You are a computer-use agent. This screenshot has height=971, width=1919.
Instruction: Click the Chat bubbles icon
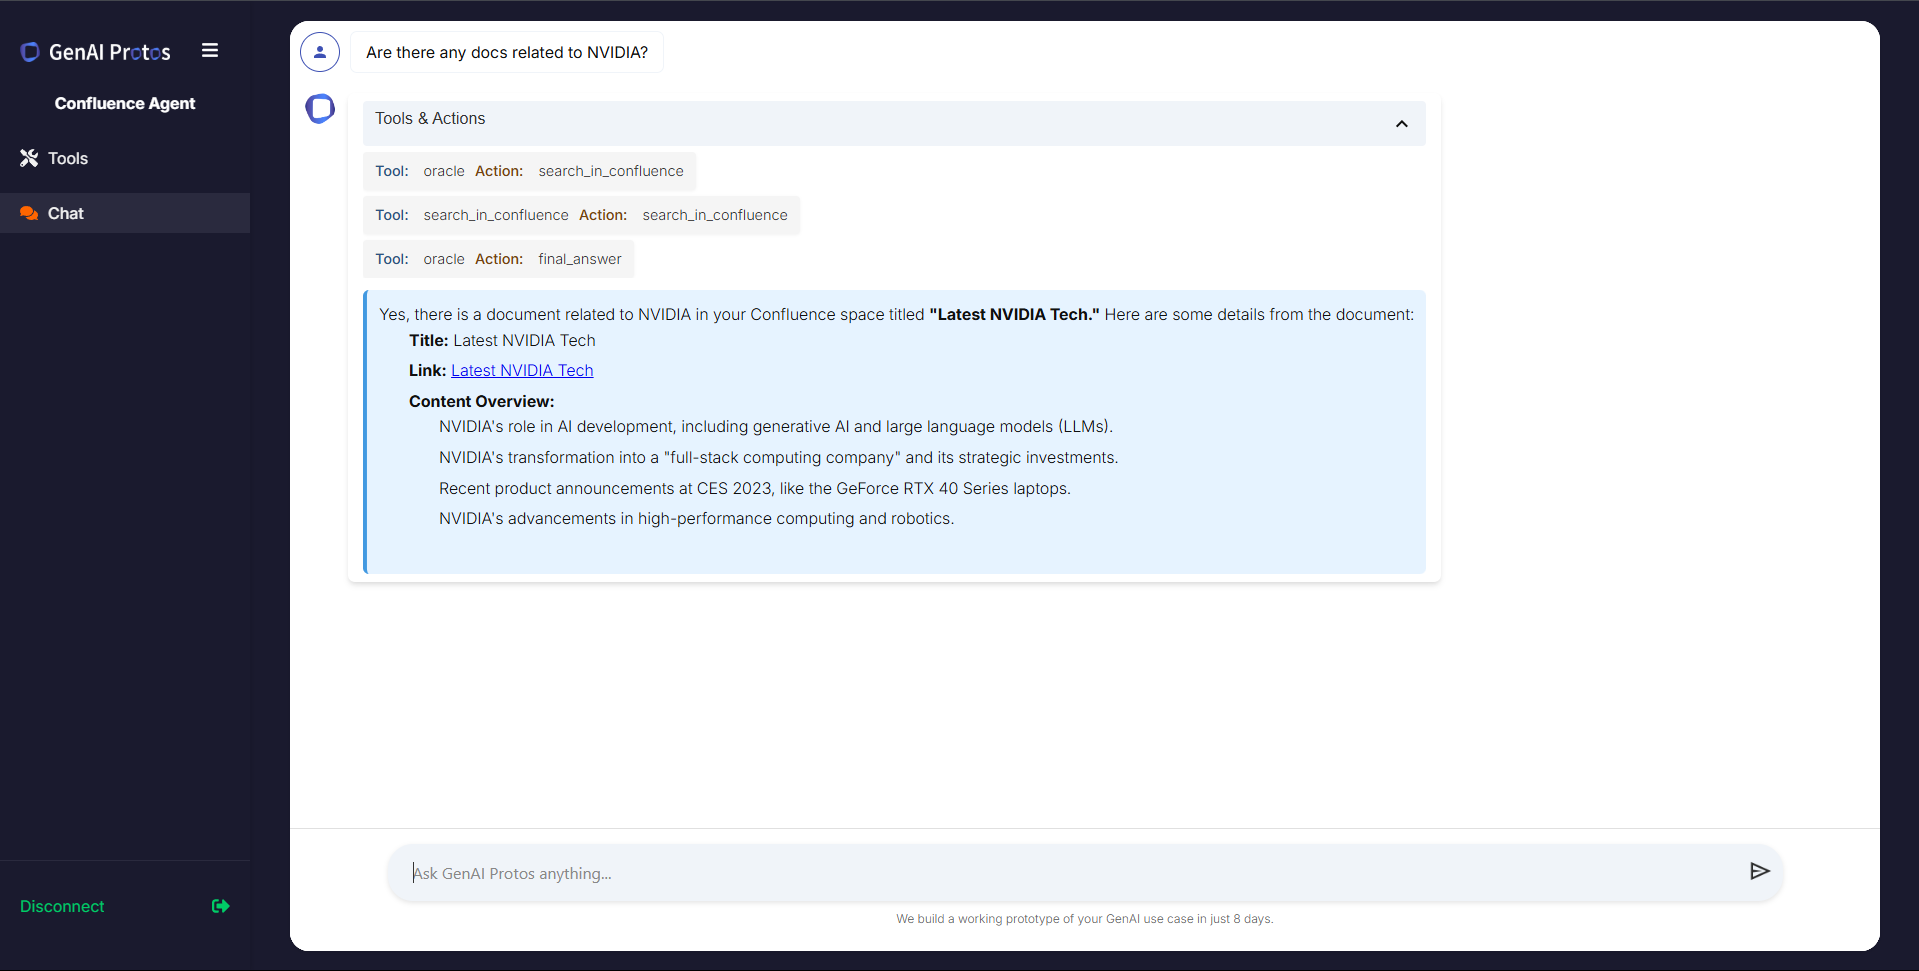(29, 213)
